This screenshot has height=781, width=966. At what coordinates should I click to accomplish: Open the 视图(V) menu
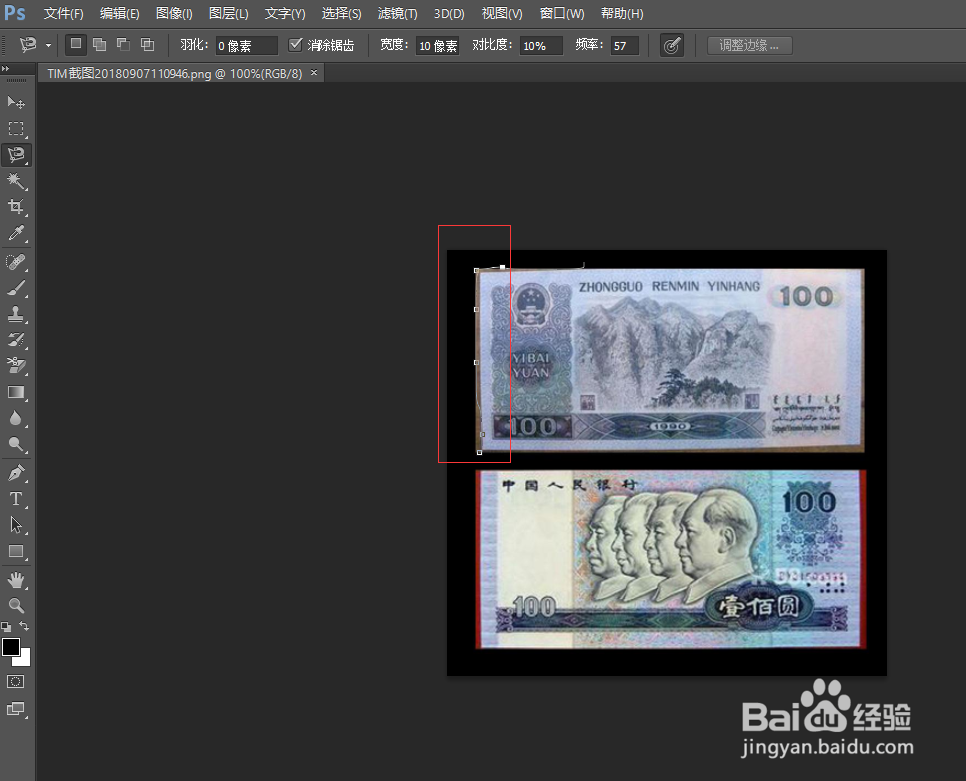point(502,14)
